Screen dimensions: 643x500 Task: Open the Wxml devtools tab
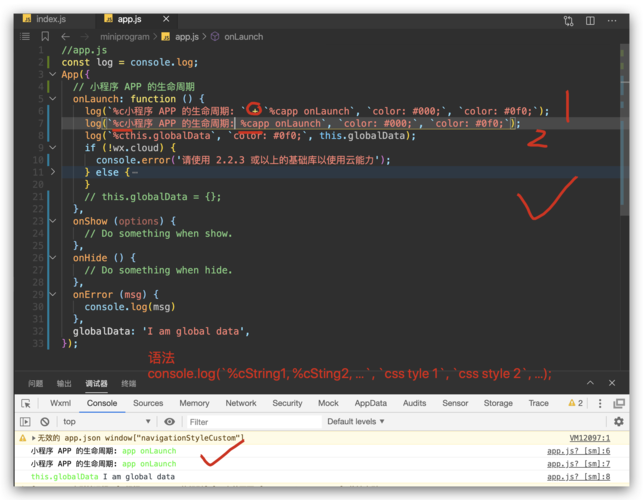[x=60, y=403]
